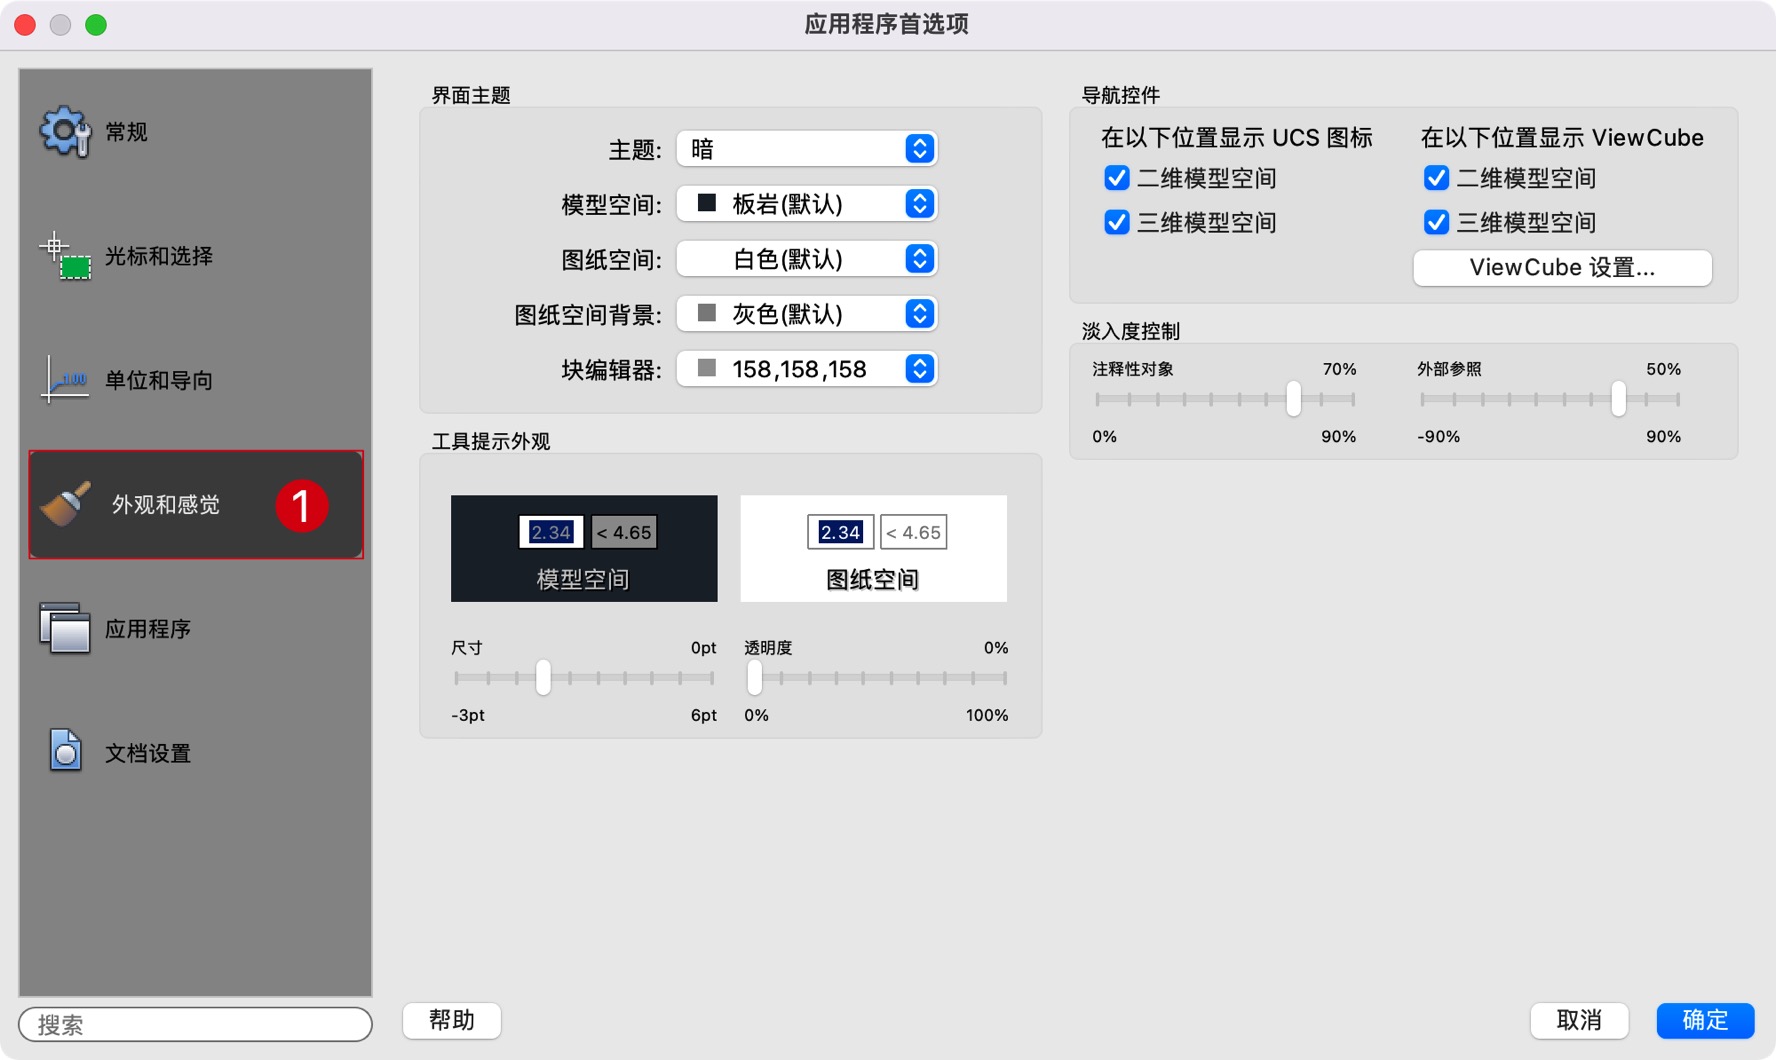
Task: Disable UCS 图标 for 三维模型空间
Action: click(x=1117, y=222)
